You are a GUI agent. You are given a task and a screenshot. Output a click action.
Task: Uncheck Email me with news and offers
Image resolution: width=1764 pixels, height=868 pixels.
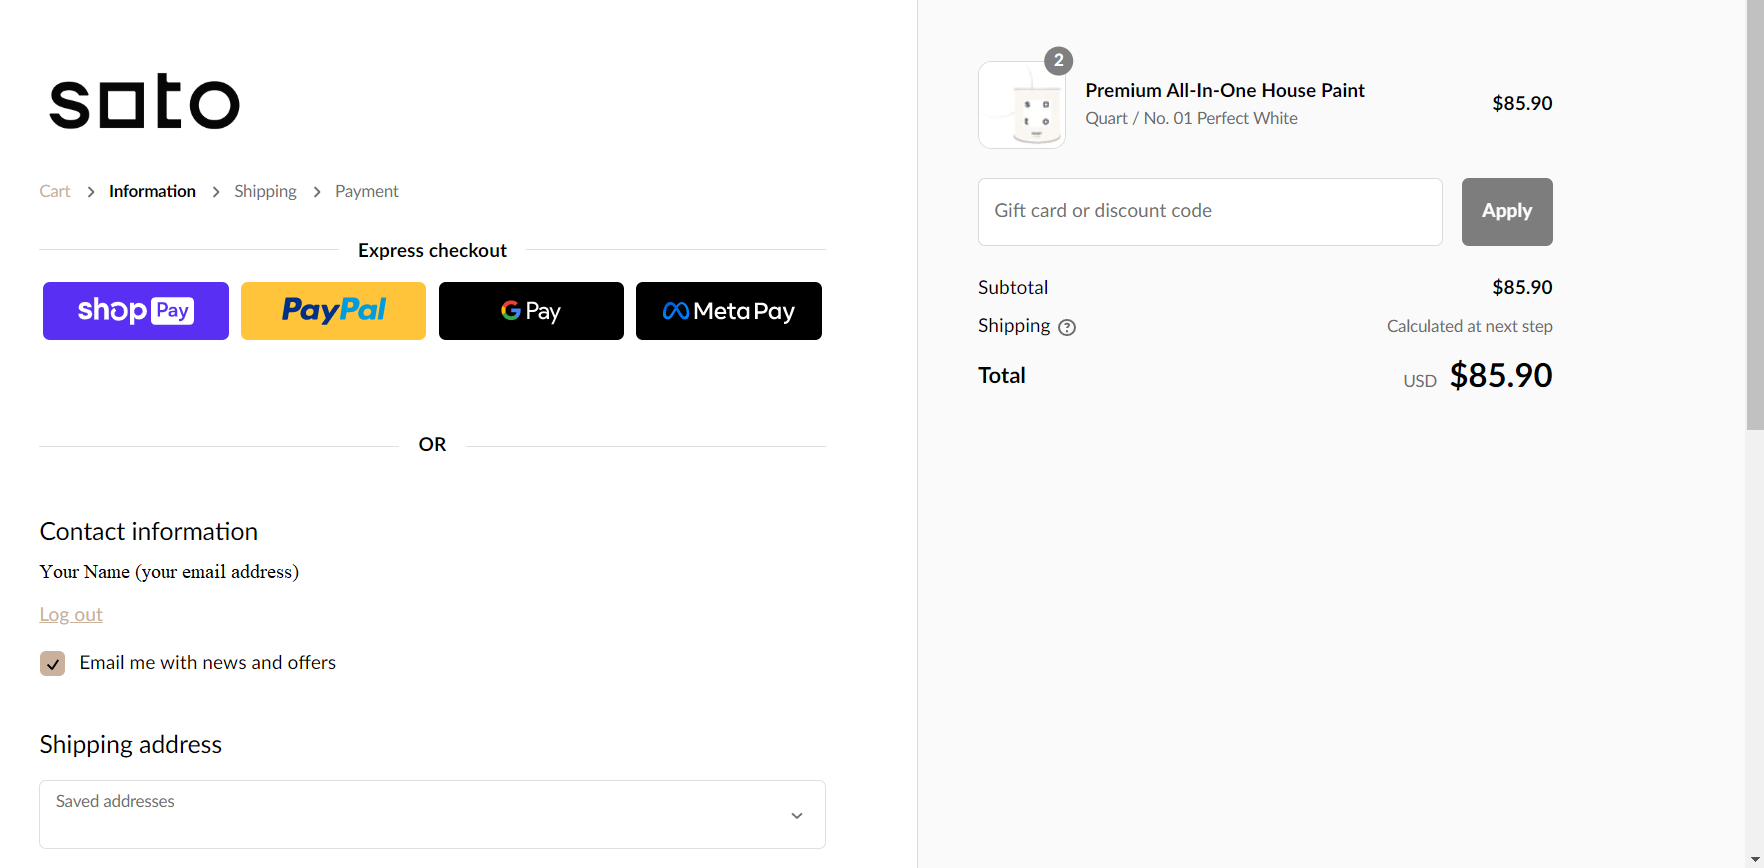pyautogui.click(x=53, y=664)
